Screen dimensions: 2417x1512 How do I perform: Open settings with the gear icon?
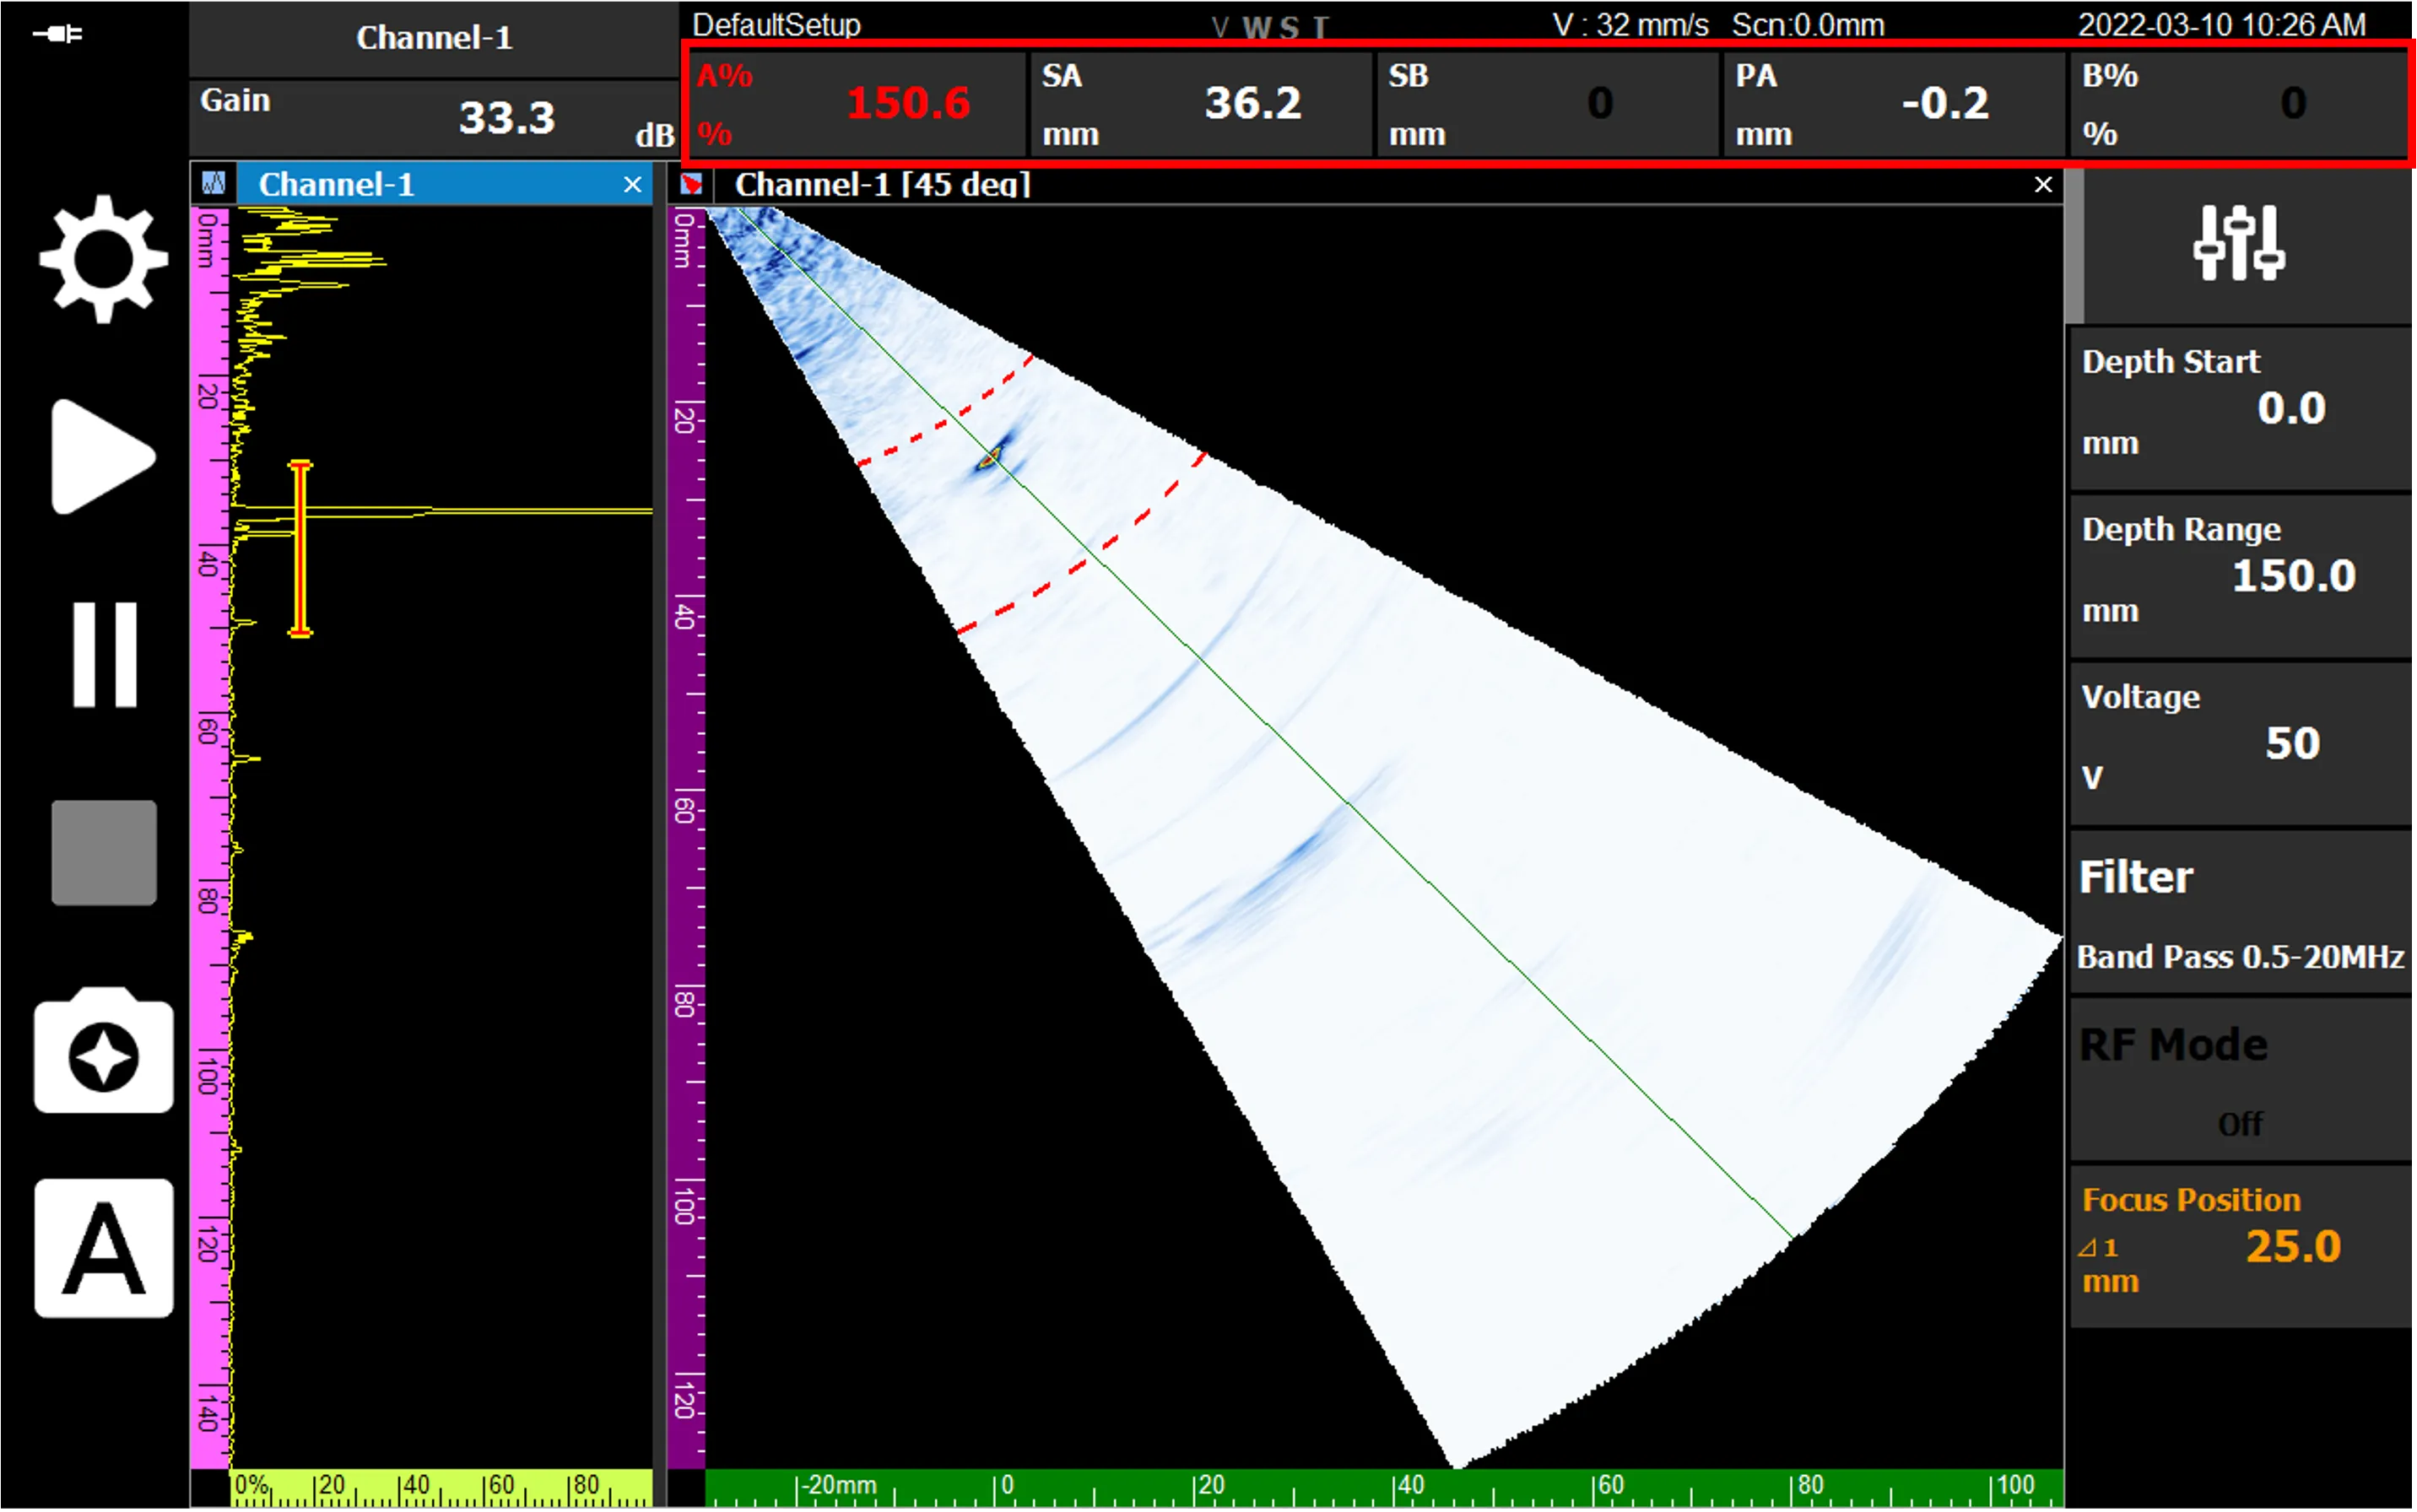(103, 259)
